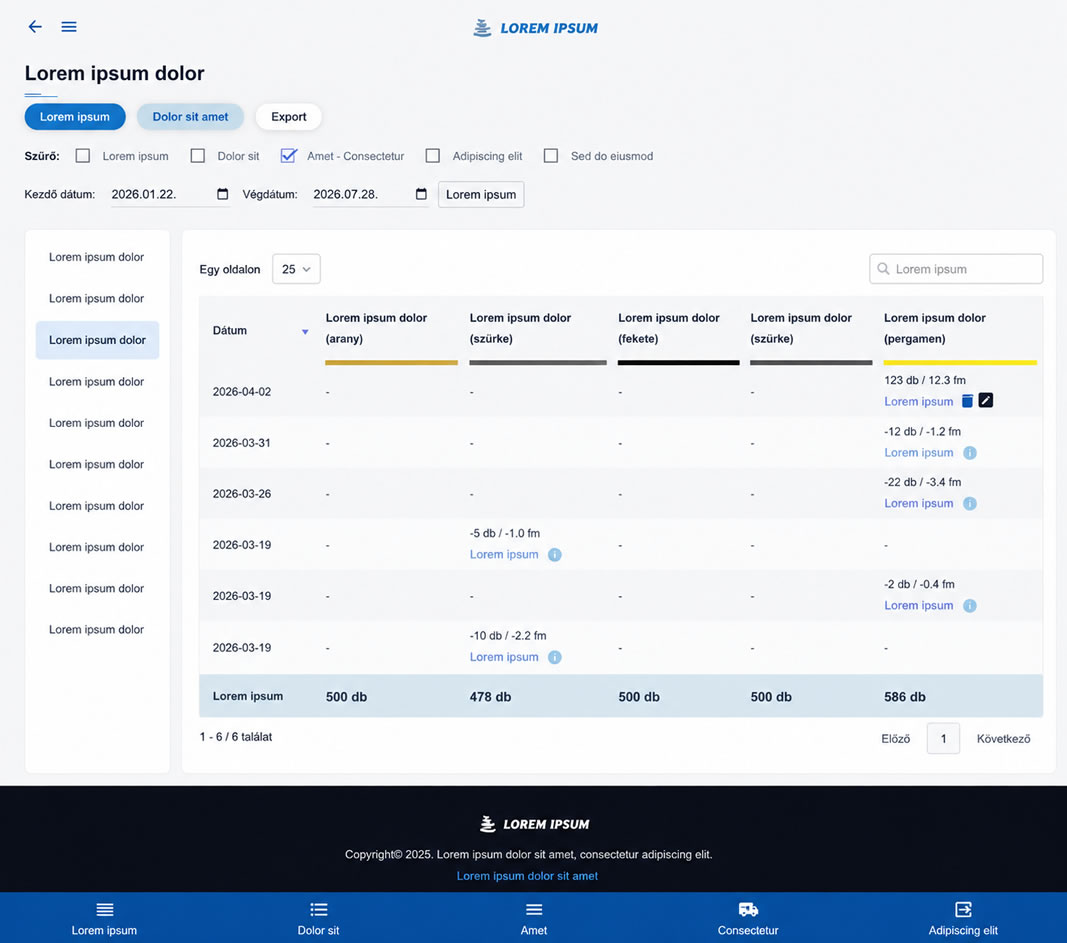Select page number 1 in the pagination
The image size is (1067, 943).
point(943,738)
